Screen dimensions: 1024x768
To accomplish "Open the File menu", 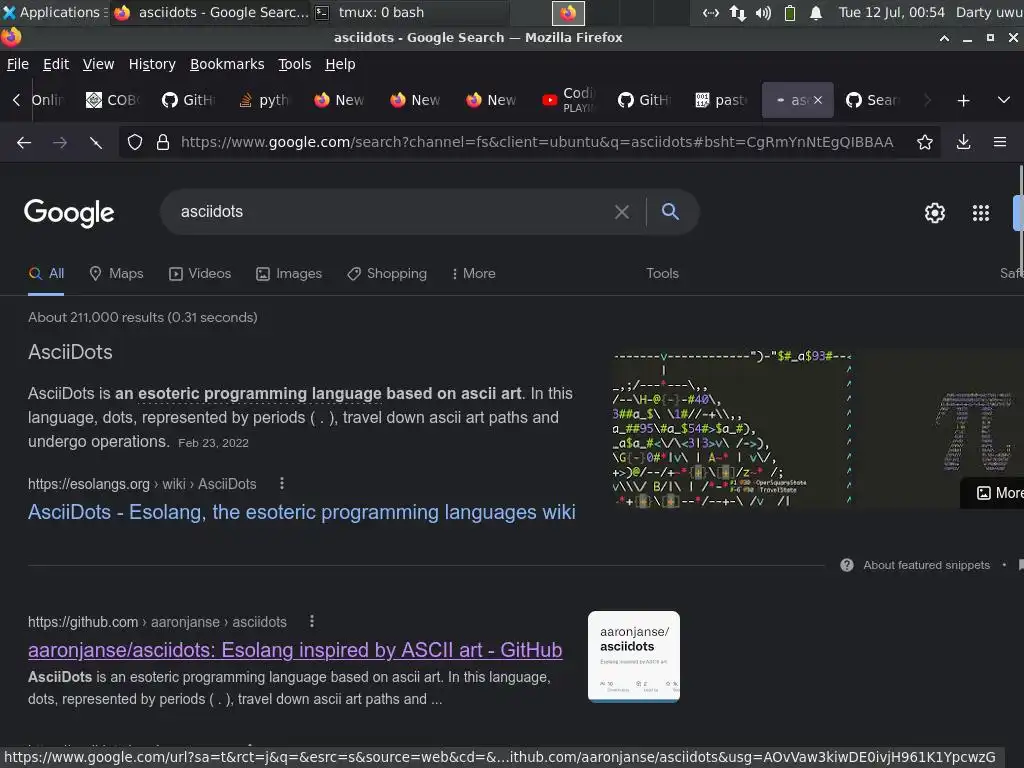I will 18,64.
